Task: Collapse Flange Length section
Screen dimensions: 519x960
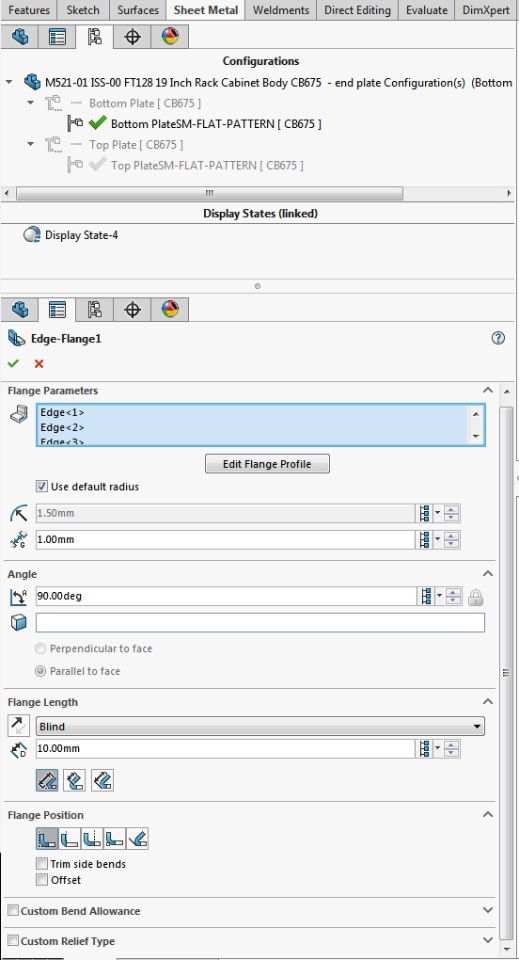Action: (x=488, y=702)
